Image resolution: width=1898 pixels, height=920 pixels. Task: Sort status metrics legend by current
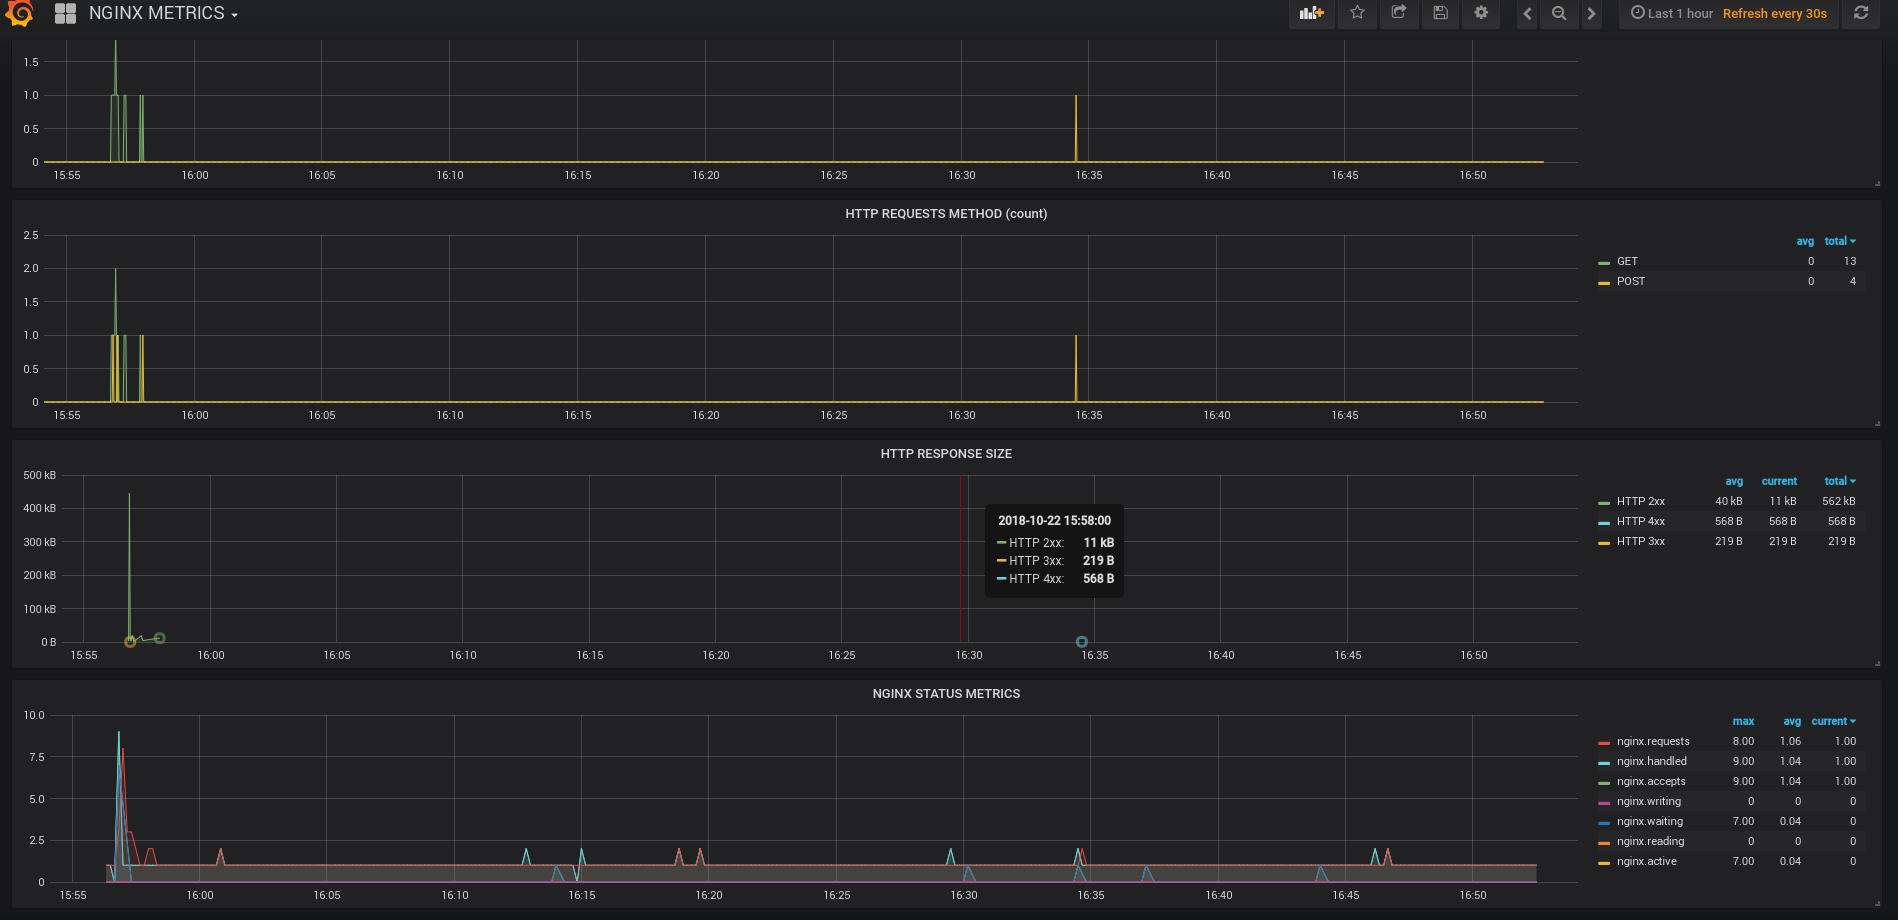(1833, 721)
